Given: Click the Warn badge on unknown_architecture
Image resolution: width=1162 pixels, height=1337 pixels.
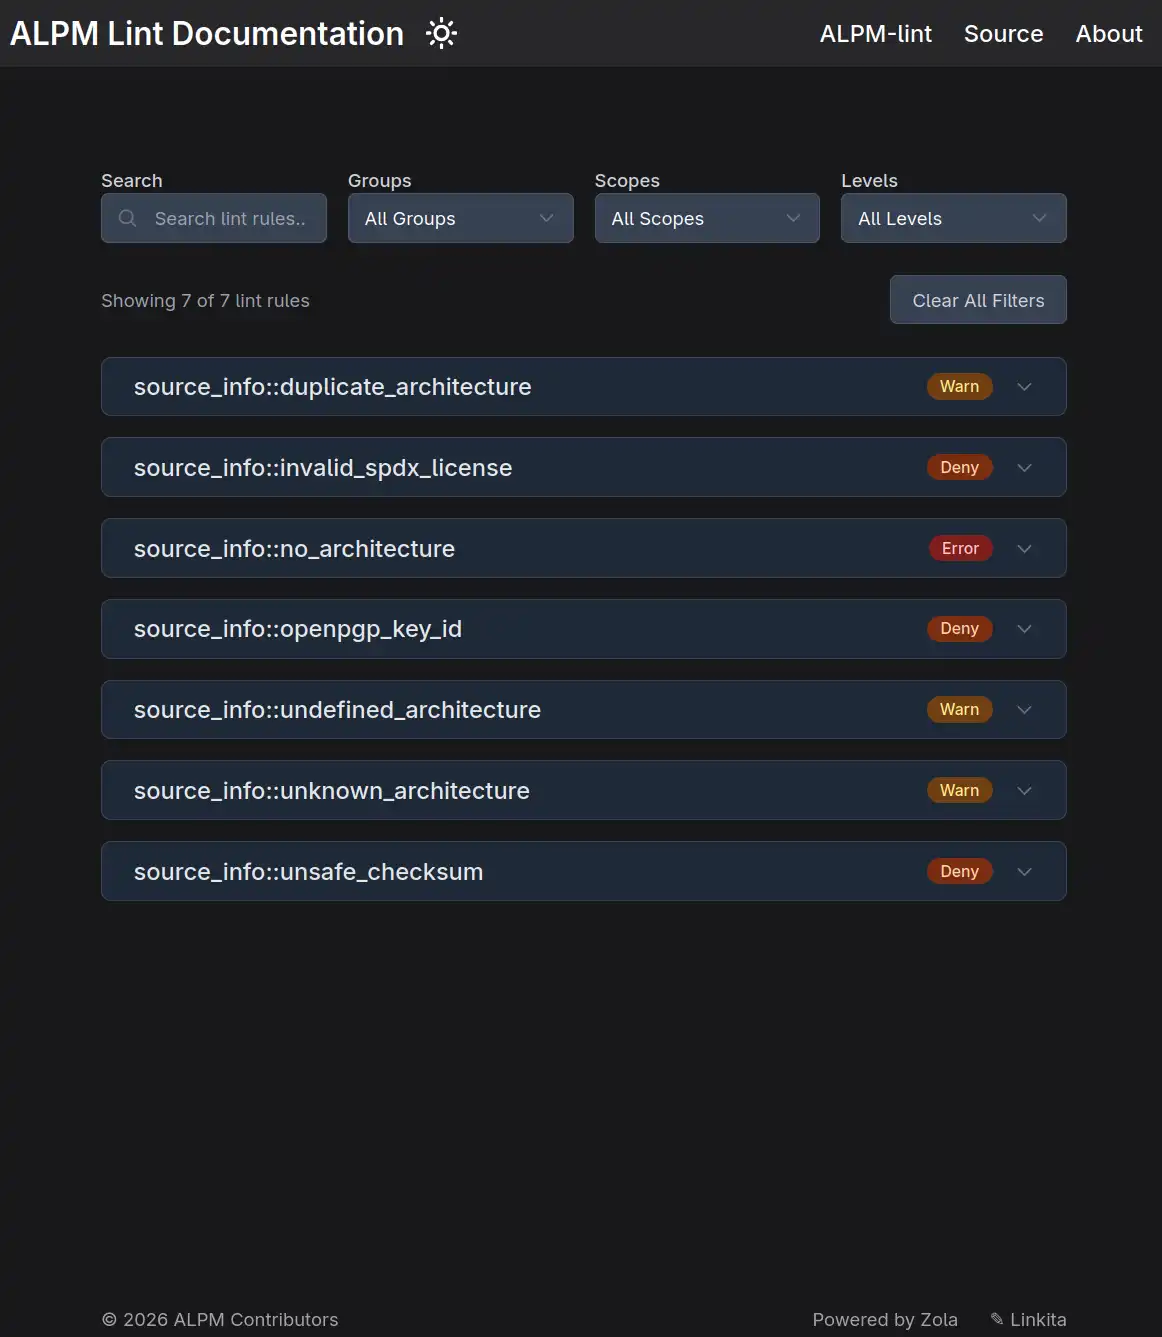Looking at the screenshot, I should click(959, 791).
